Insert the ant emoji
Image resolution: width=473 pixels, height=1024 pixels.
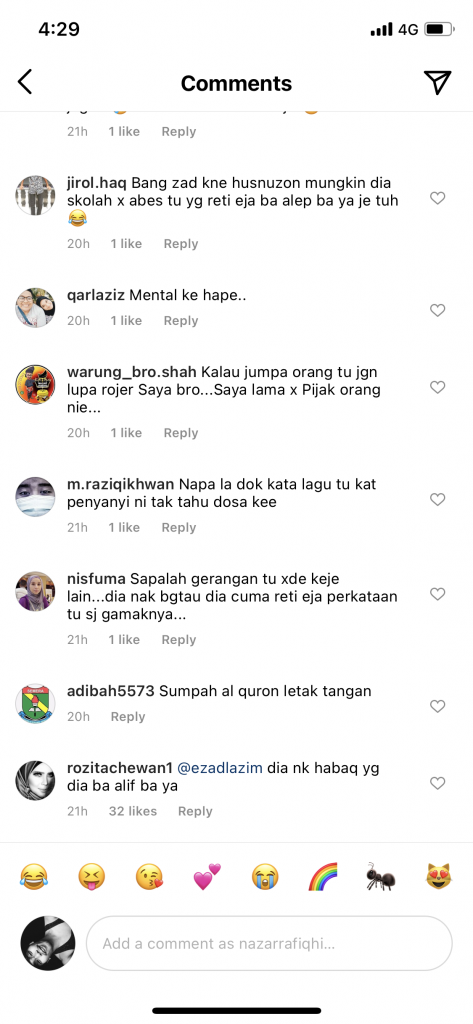coord(380,876)
